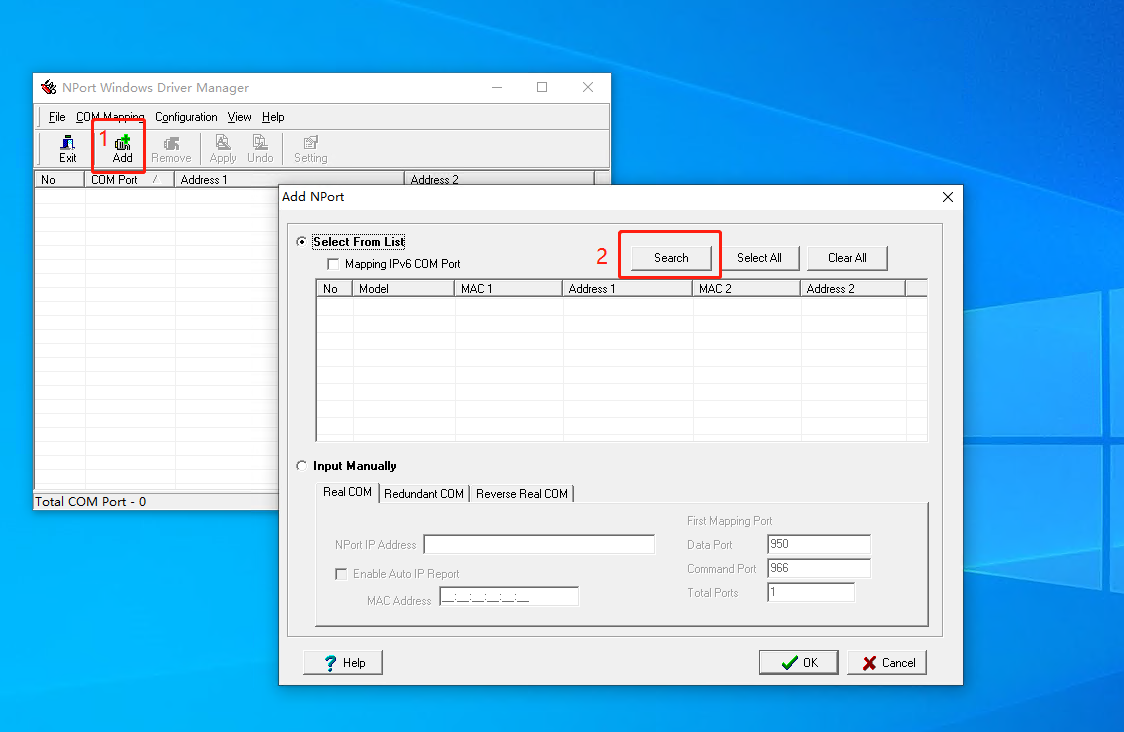Click the Select All button
Image resolution: width=1124 pixels, height=732 pixels.
pos(759,258)
